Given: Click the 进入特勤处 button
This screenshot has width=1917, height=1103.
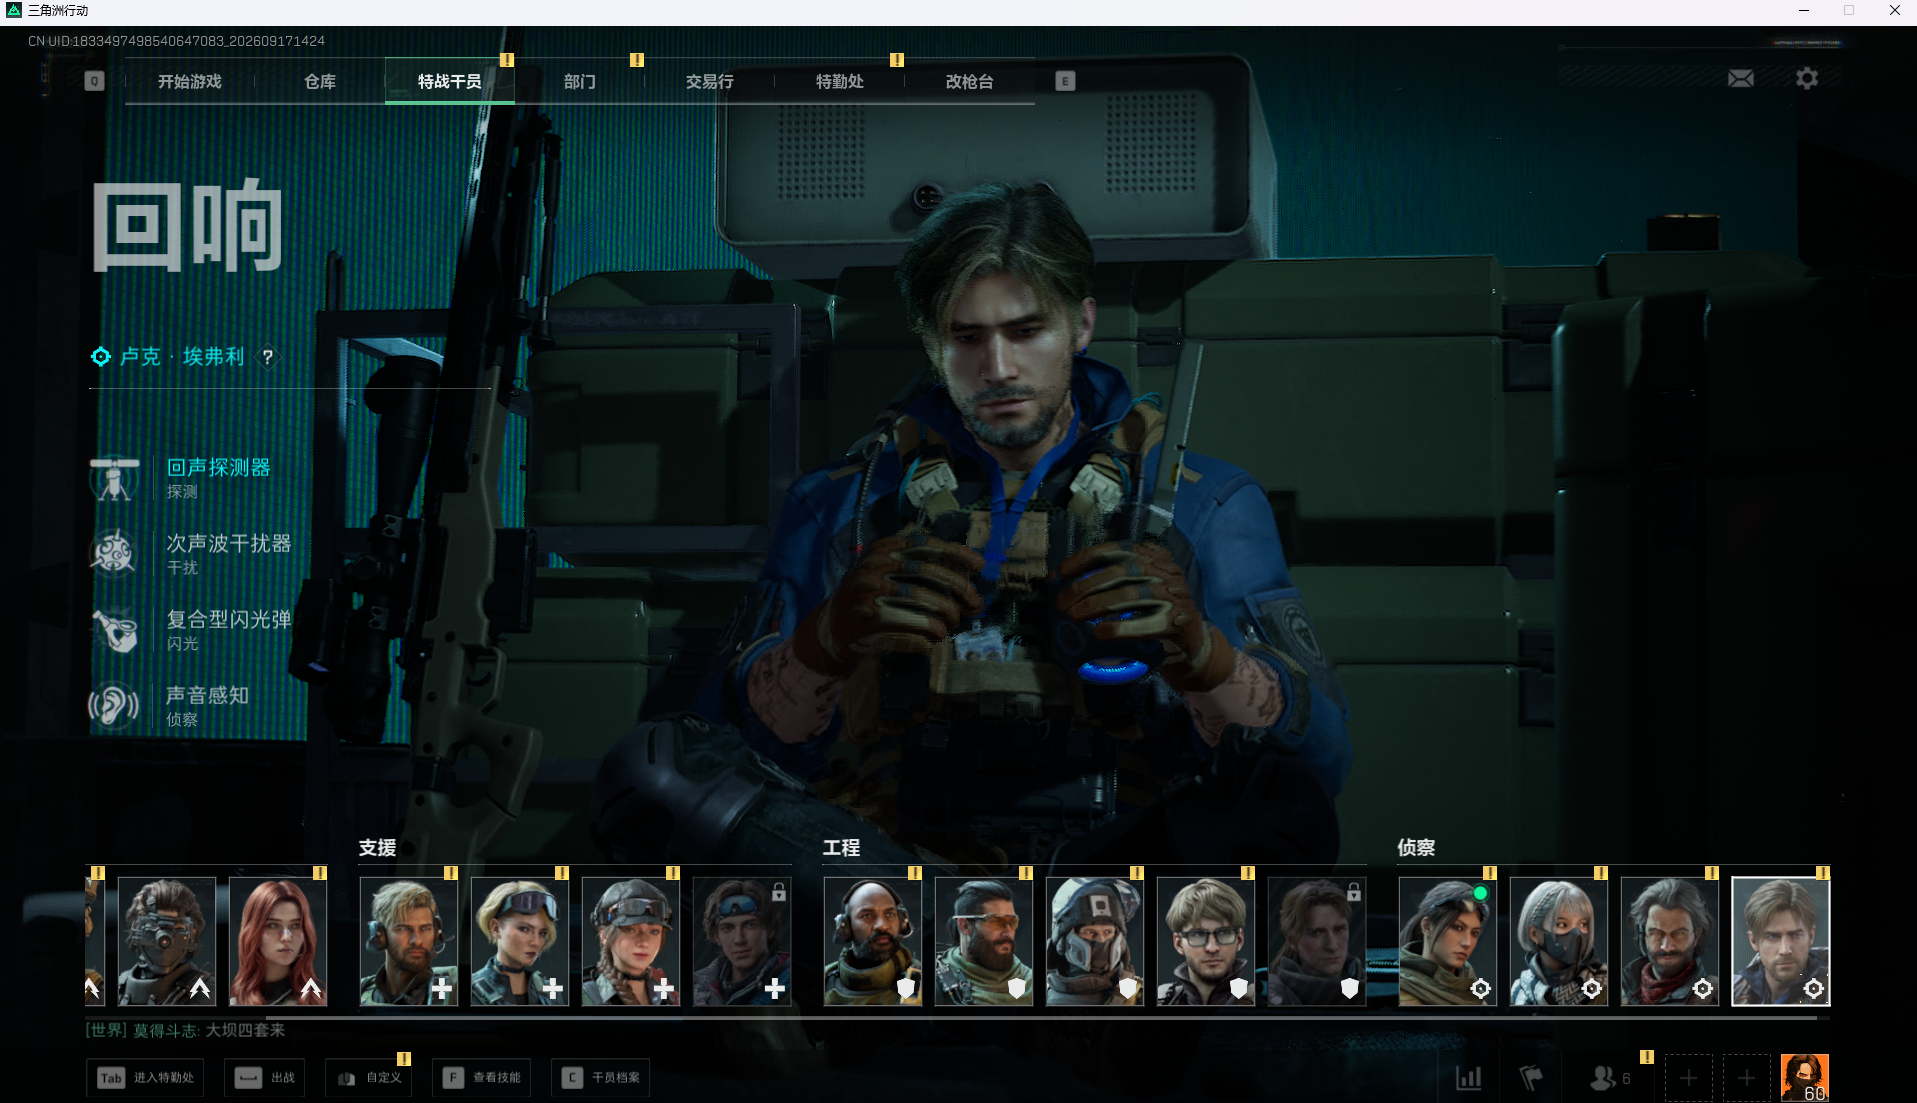Looking at the screenshot, I should pyautogui.click(x=145, y=1077).
